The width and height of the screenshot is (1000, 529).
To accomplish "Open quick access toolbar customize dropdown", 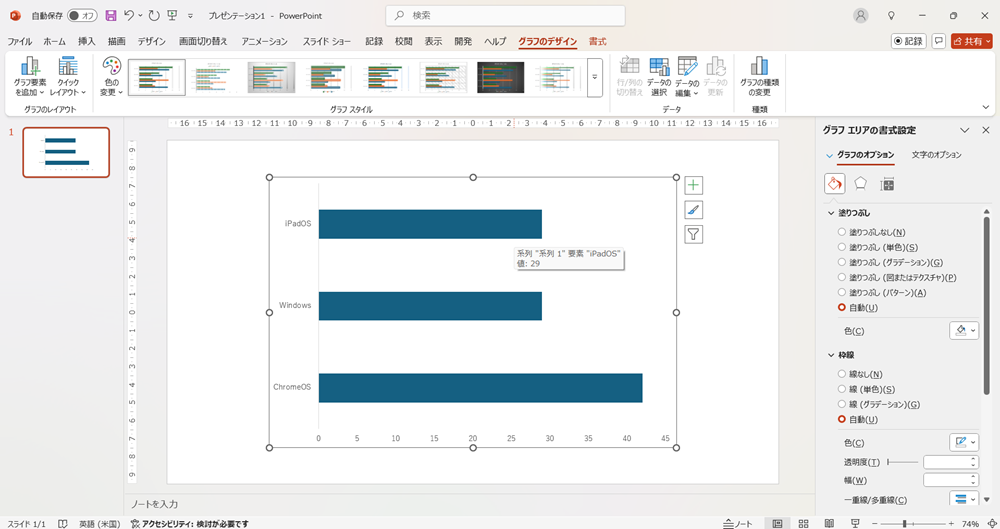I will click(190, 16).
